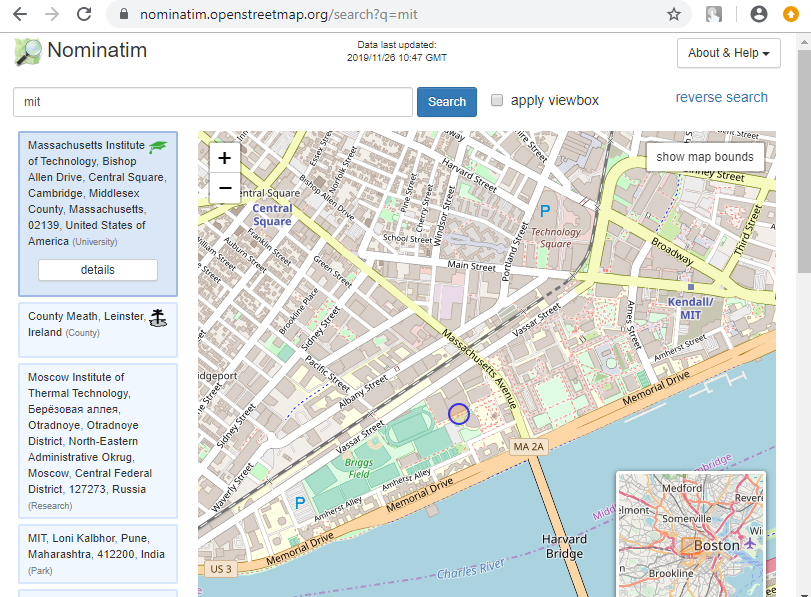Click the padlock icon in the address bar

tap(122, 15)
